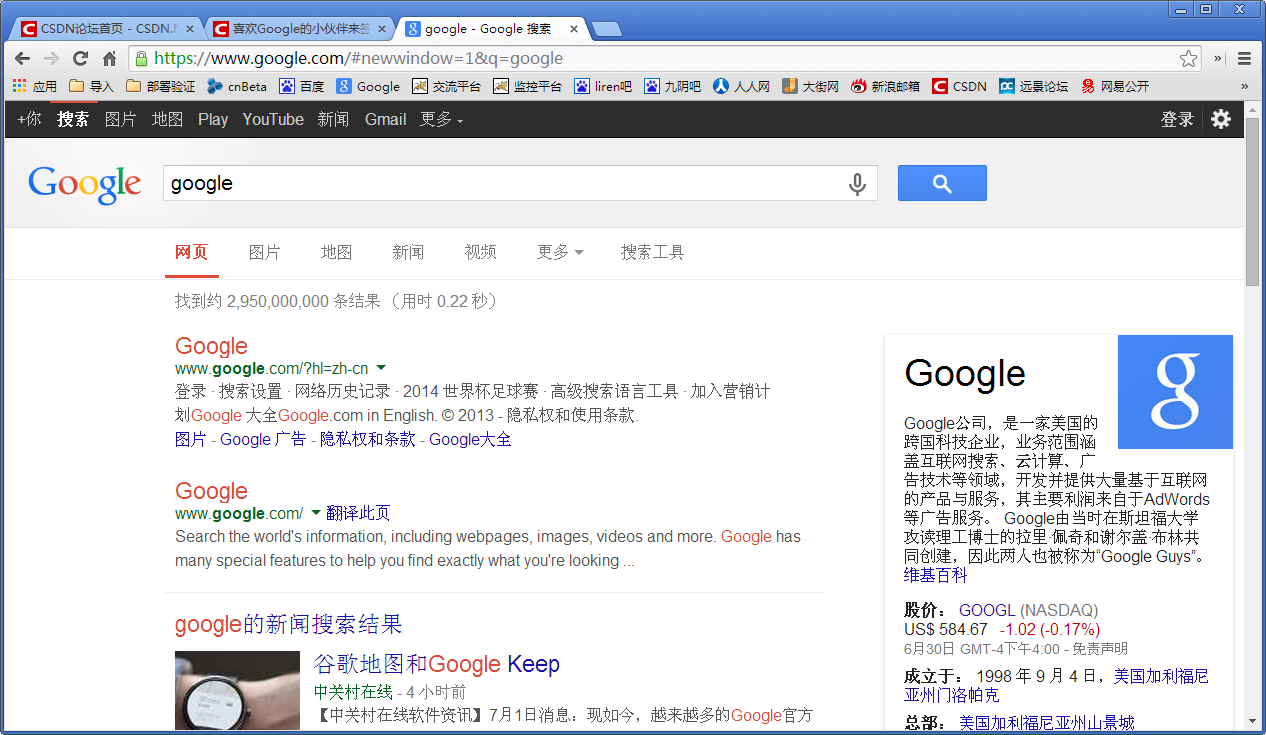Select the 图片 search results tab
This screenshot has height=735, width=1266.
(x=264, y=252)
